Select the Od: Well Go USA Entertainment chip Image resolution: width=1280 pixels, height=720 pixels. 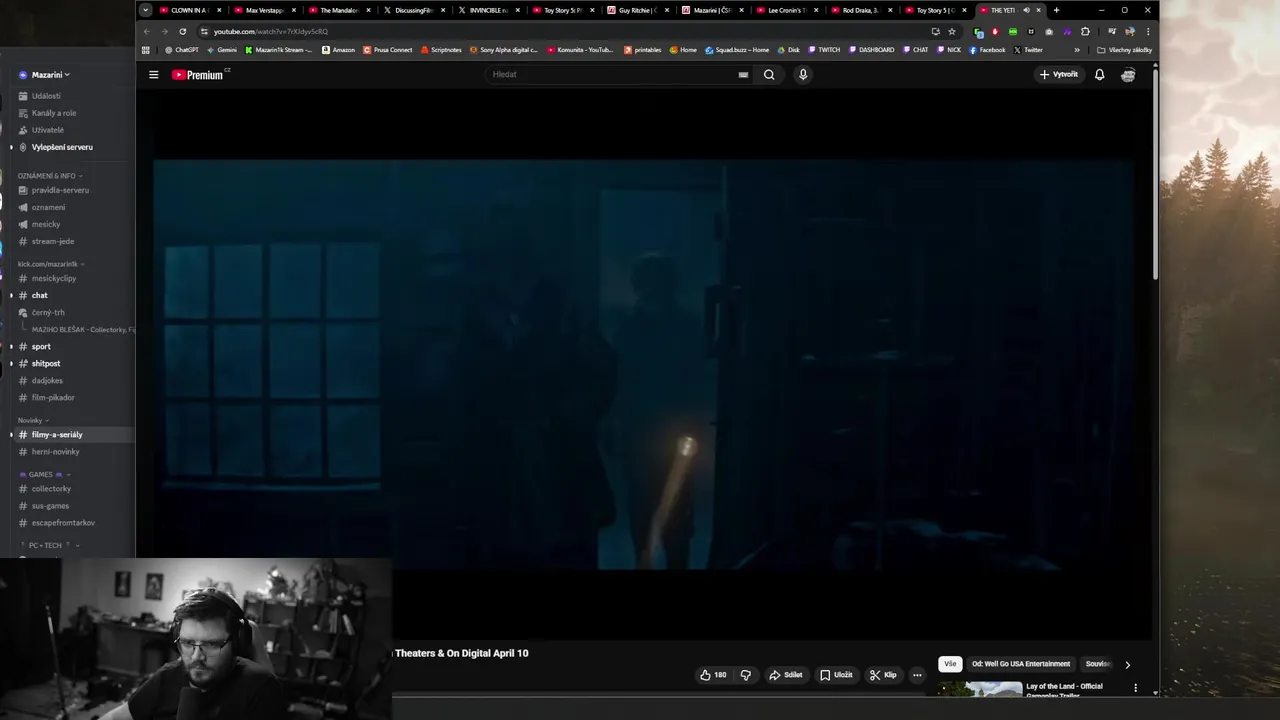1021,664
